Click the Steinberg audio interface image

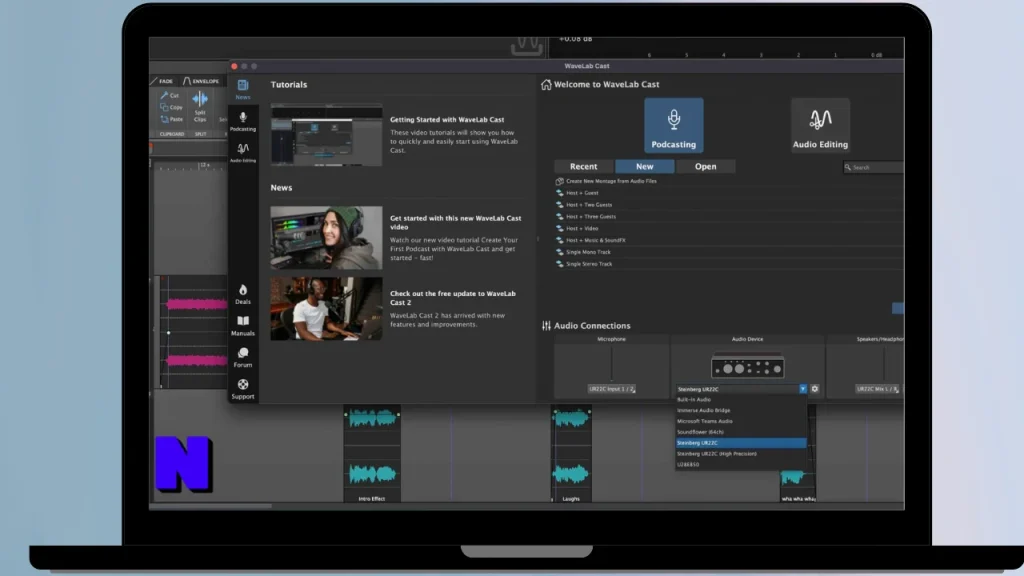pos(747,366)
